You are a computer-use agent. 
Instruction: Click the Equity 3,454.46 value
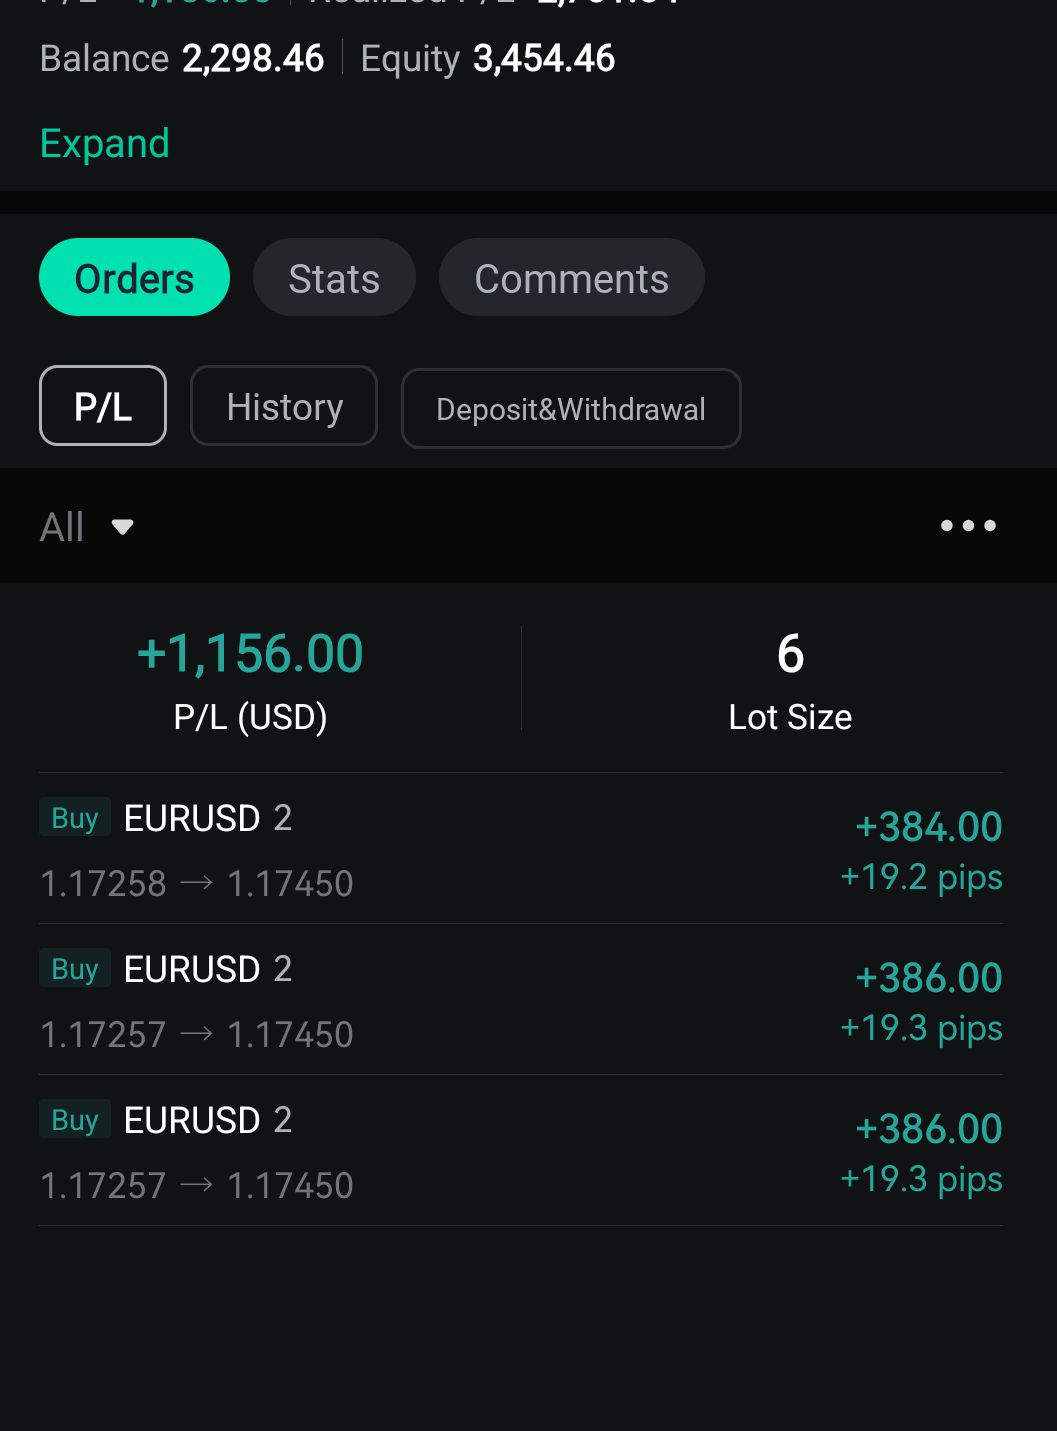pyautogui.click(x=544, y=59)
